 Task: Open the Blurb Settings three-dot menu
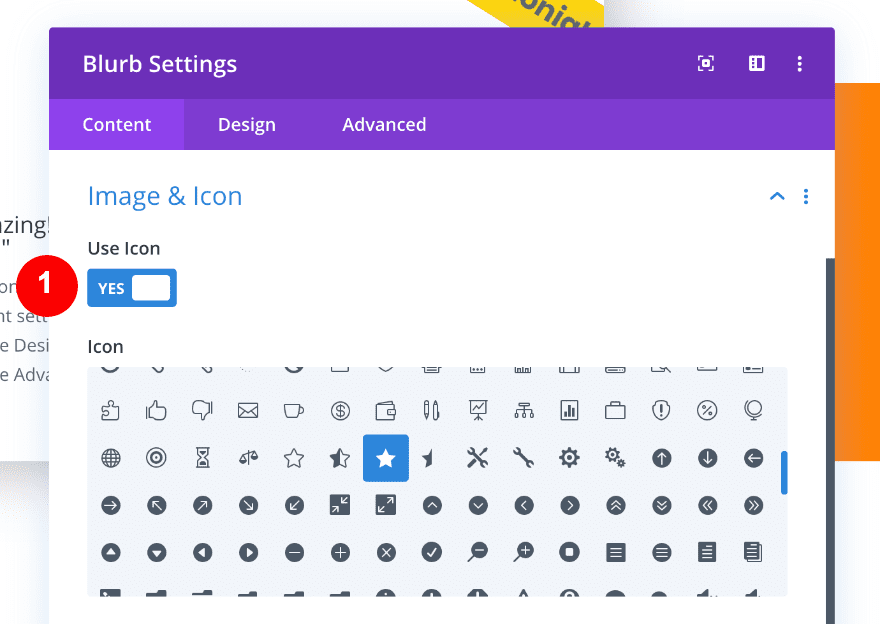[x=800, y=63]
